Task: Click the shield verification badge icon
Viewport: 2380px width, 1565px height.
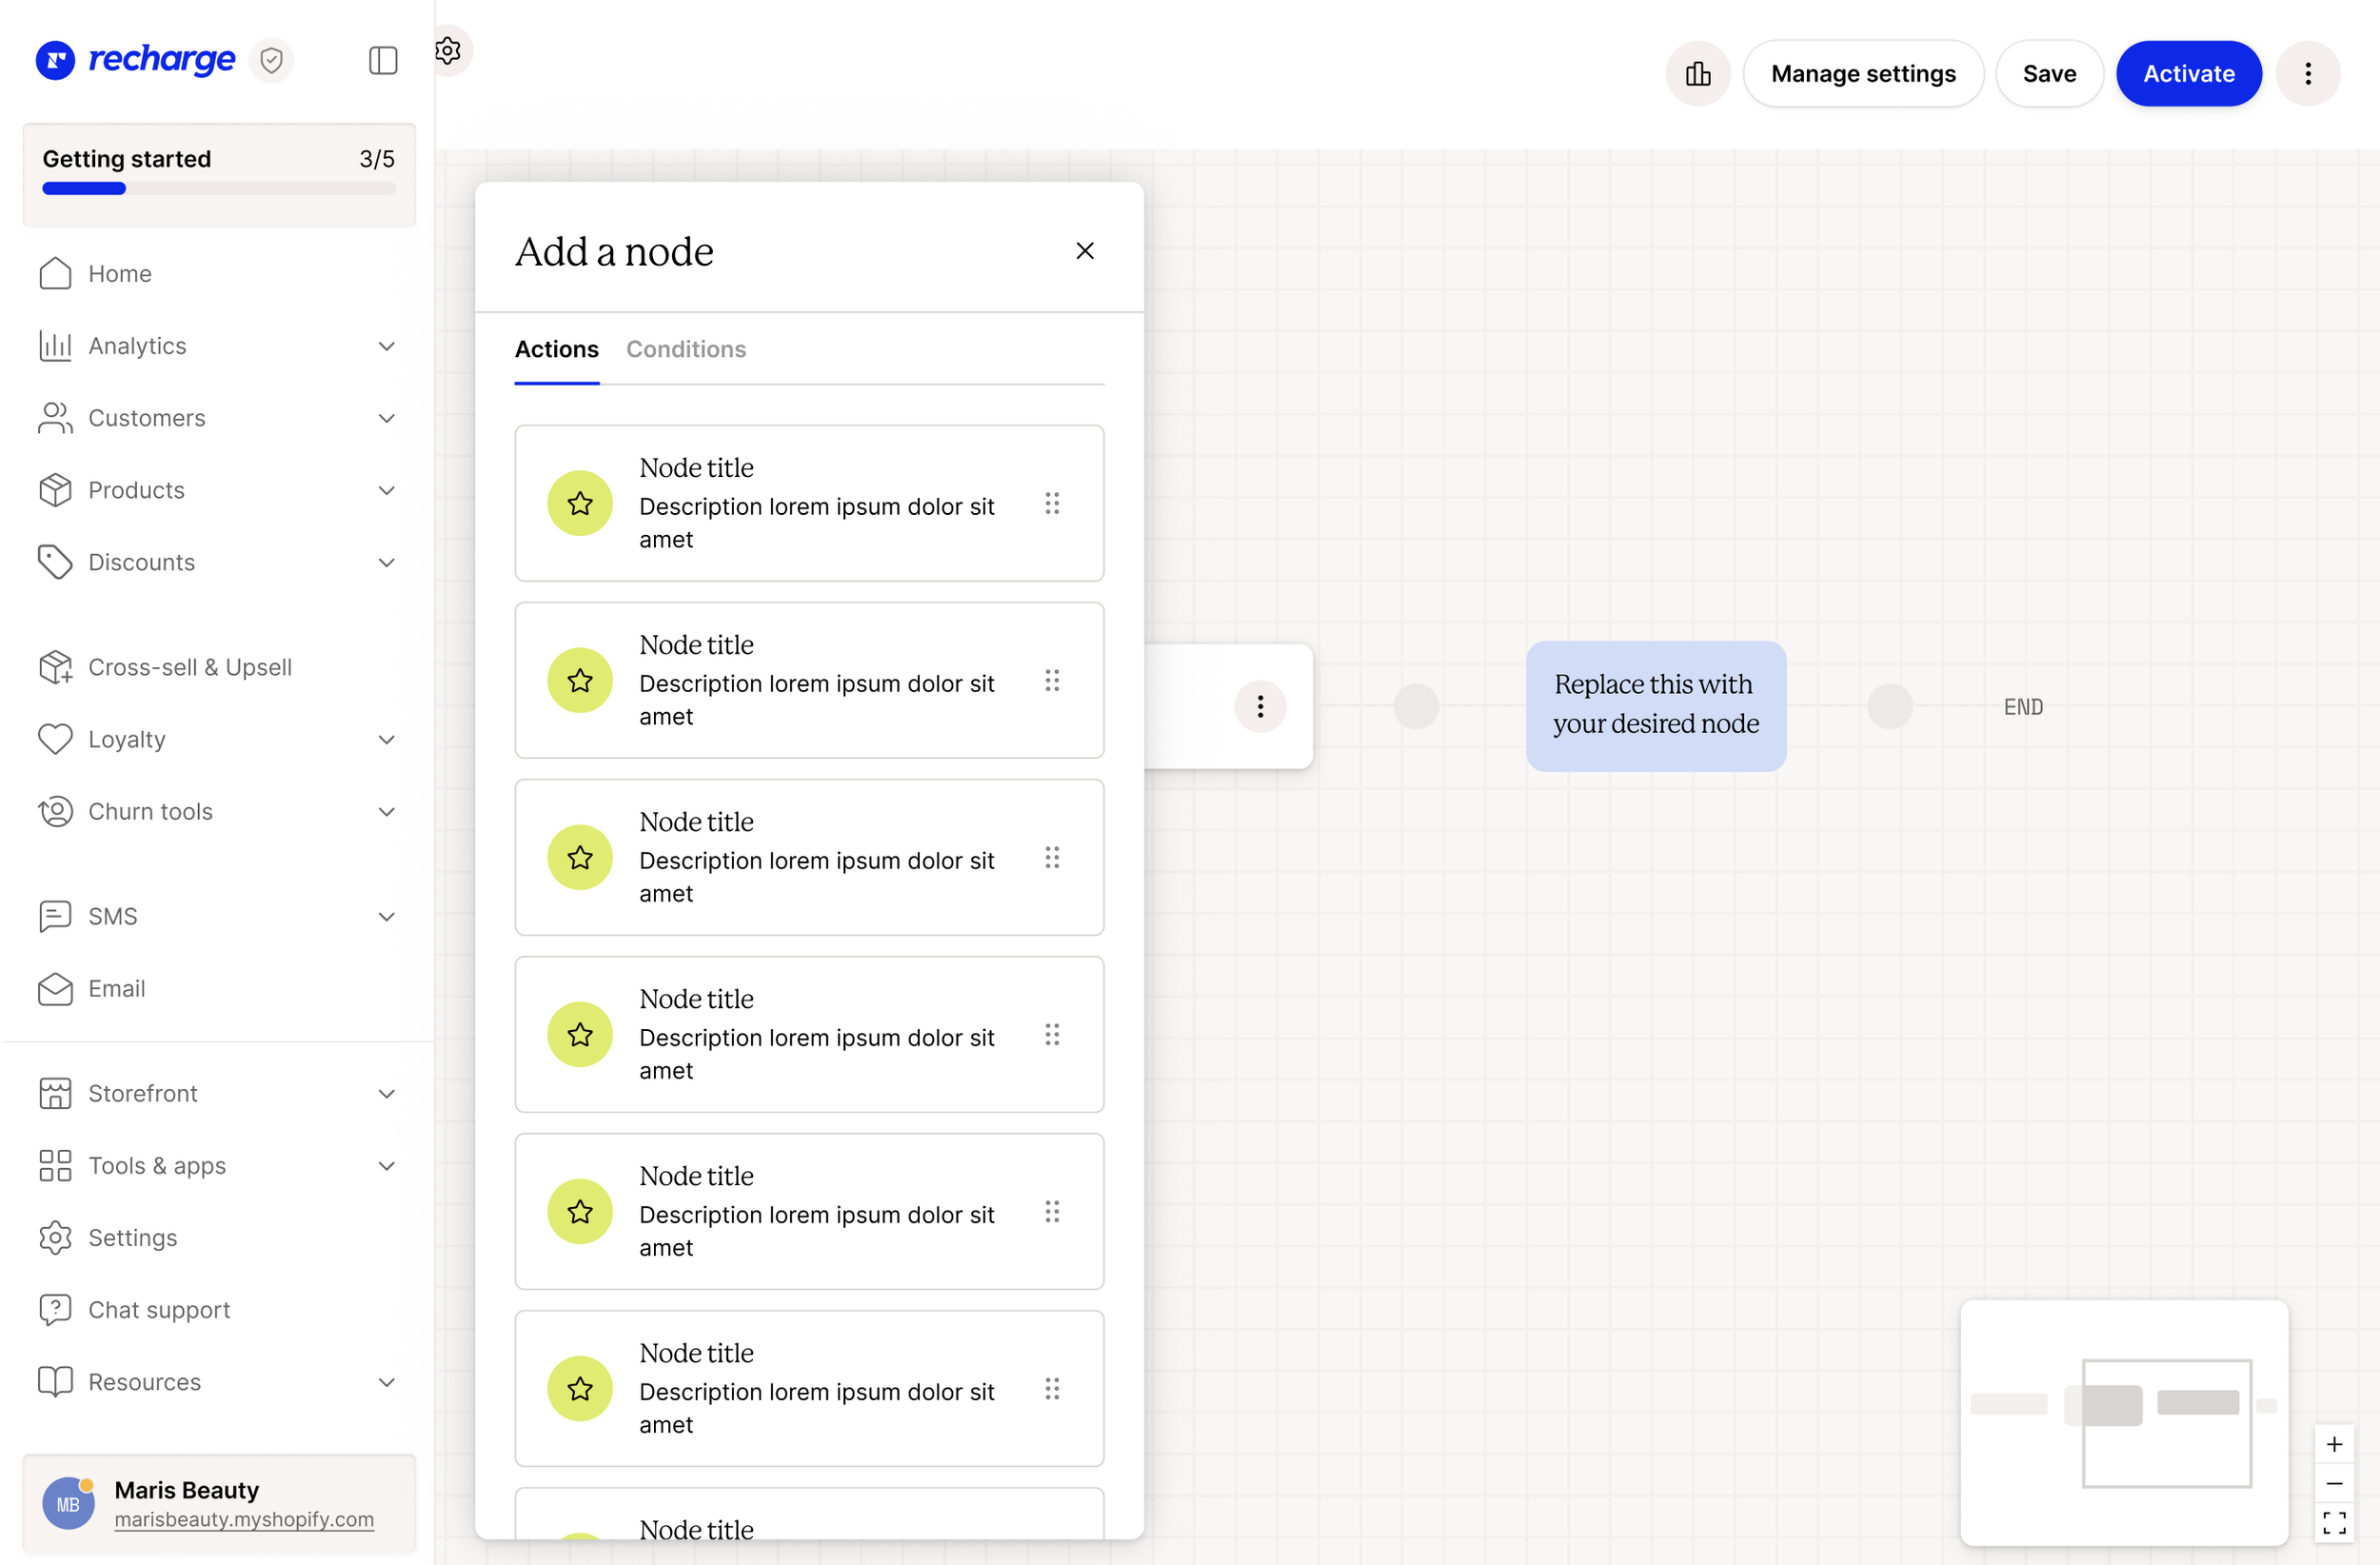Action: click(271, 60)
